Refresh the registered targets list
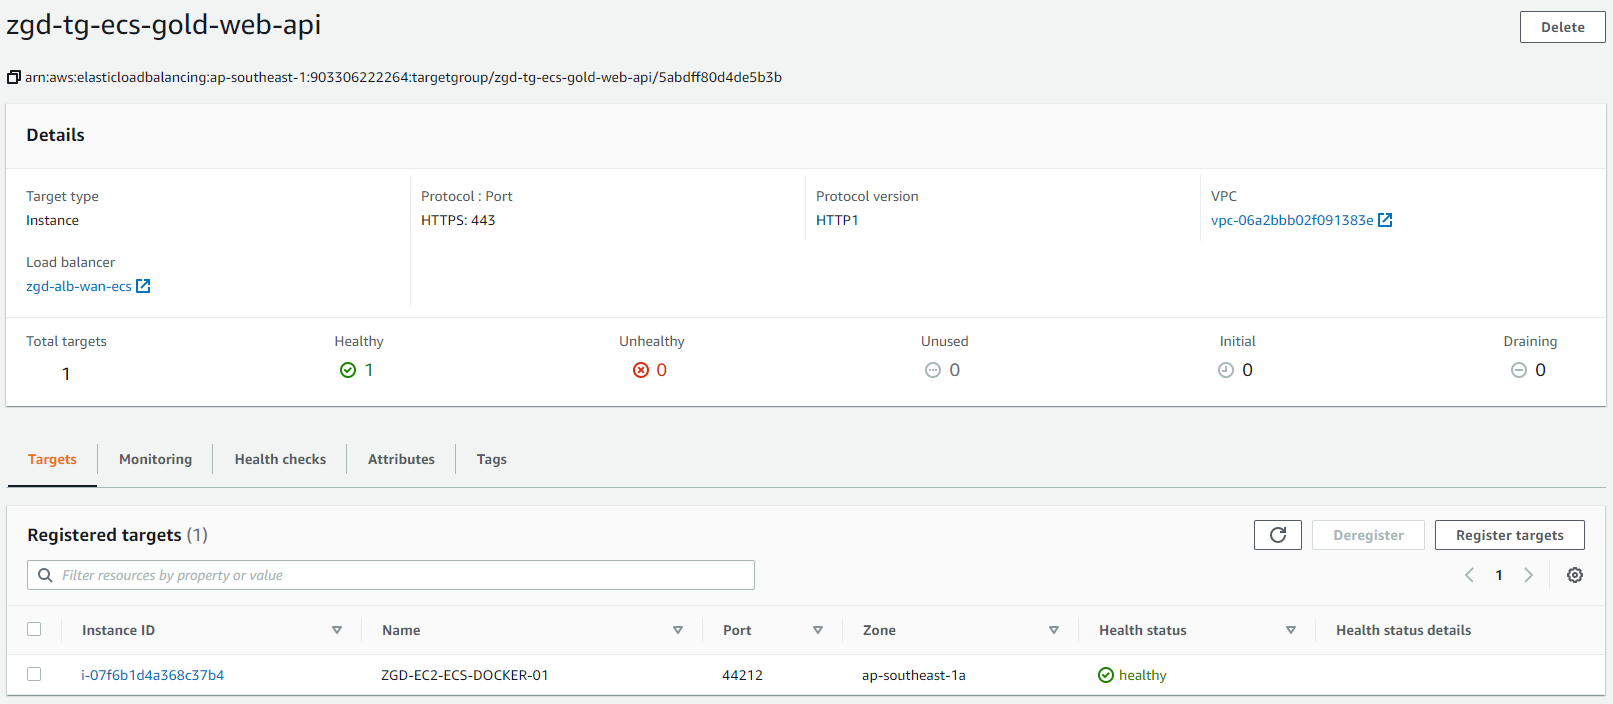 1277,535
